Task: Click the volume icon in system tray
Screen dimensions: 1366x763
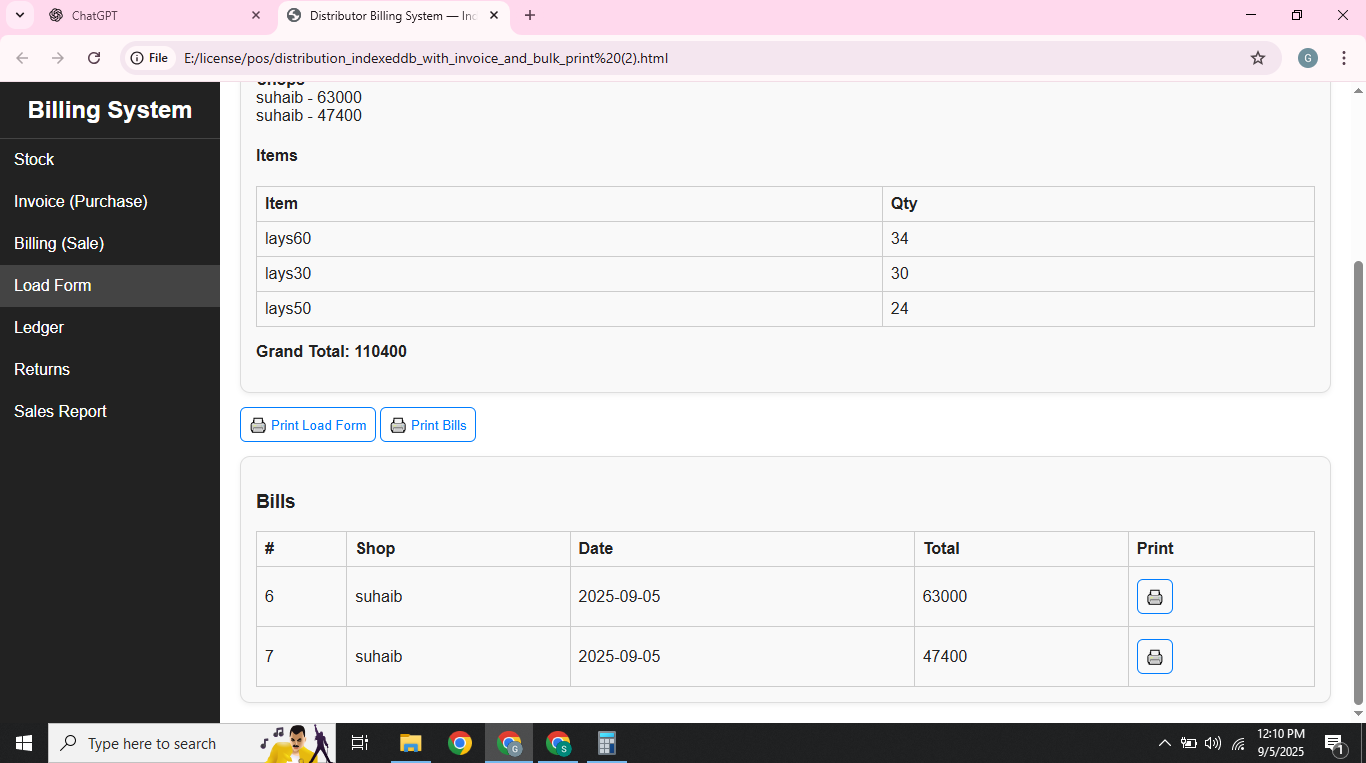Action: pos(1213,743)
